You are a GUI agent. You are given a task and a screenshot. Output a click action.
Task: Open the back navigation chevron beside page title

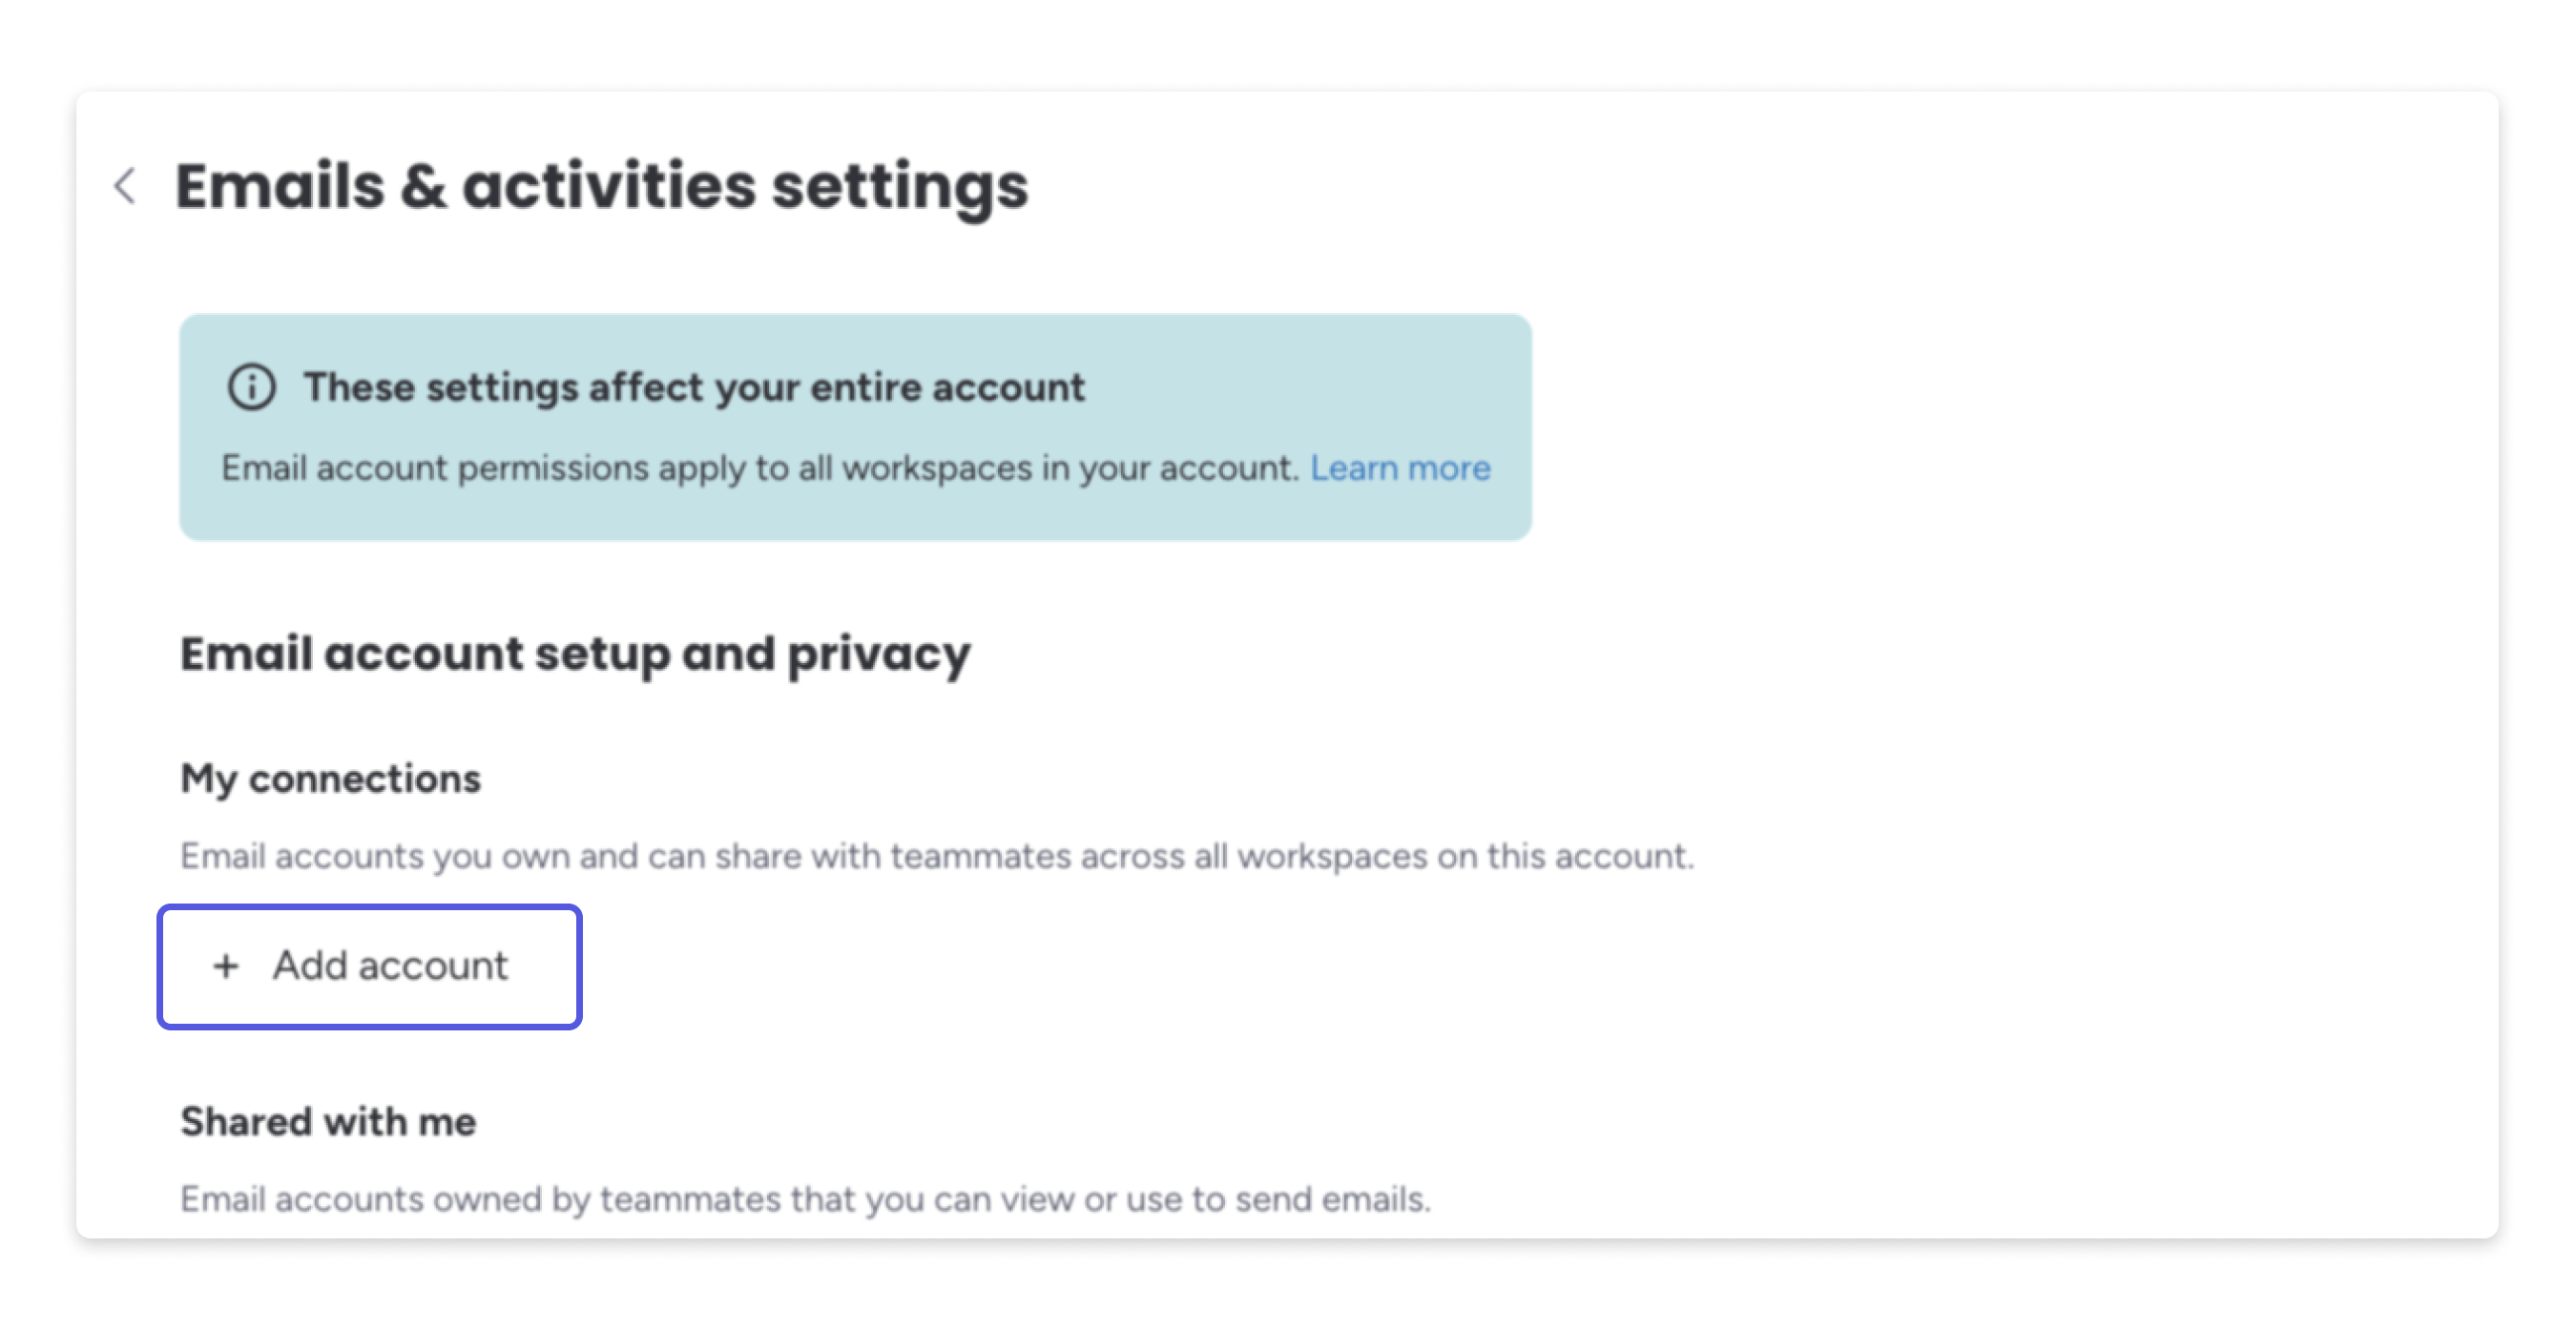click(127, 186)
